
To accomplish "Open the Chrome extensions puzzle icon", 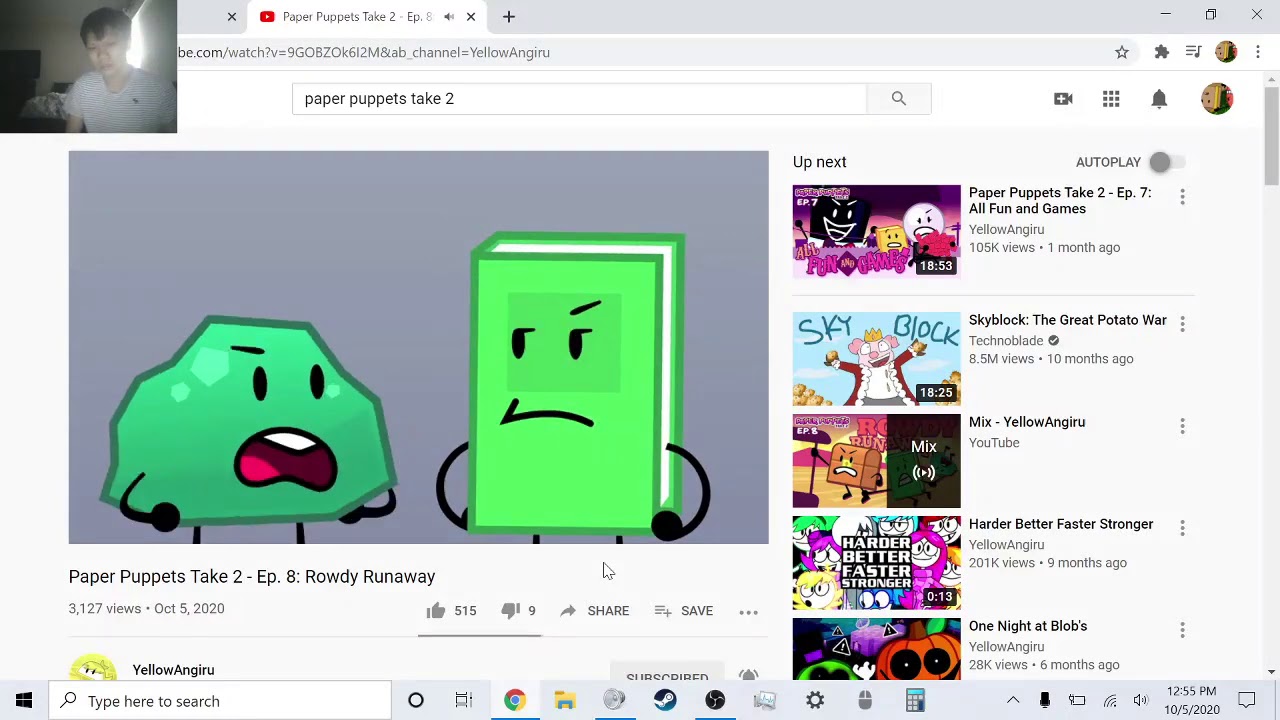I will pyautogui.click(x=1161, y=52).
